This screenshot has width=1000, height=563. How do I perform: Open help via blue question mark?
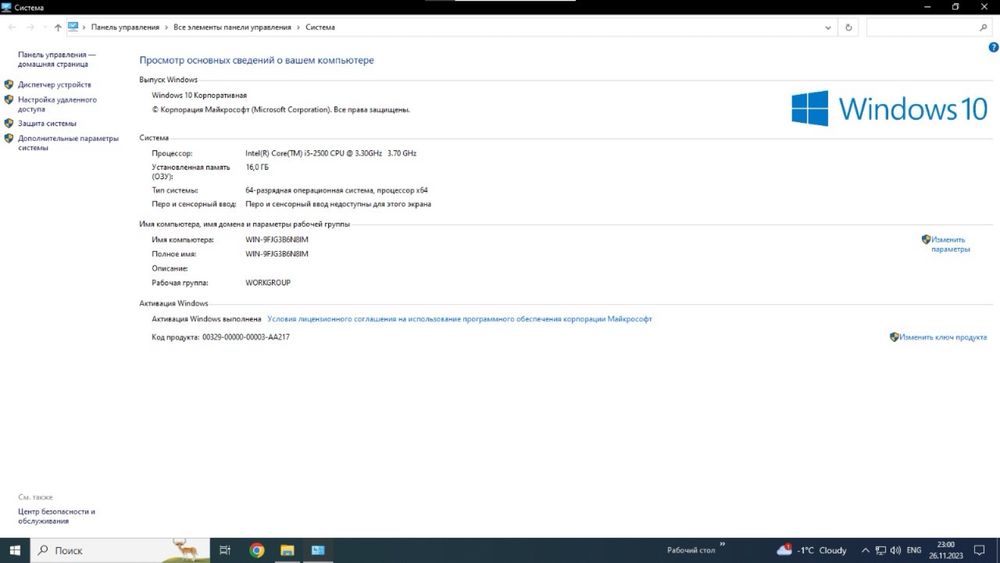(994, 47)
